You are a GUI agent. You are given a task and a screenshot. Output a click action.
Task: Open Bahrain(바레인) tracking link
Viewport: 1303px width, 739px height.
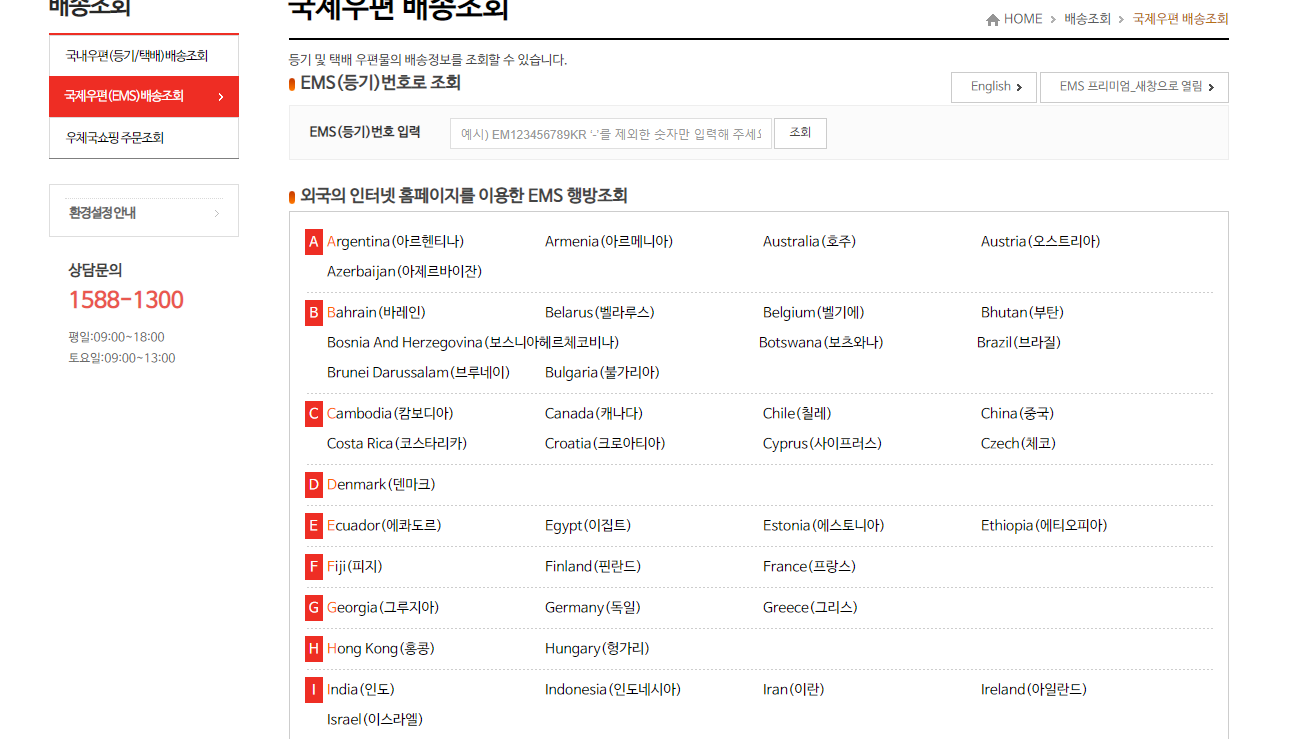(376, 313)
